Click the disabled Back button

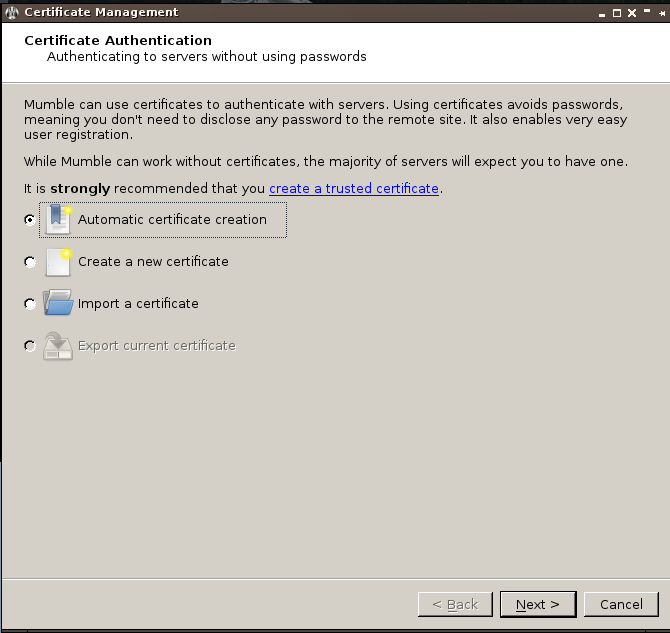pyautogui.click(x=455, y=604)
